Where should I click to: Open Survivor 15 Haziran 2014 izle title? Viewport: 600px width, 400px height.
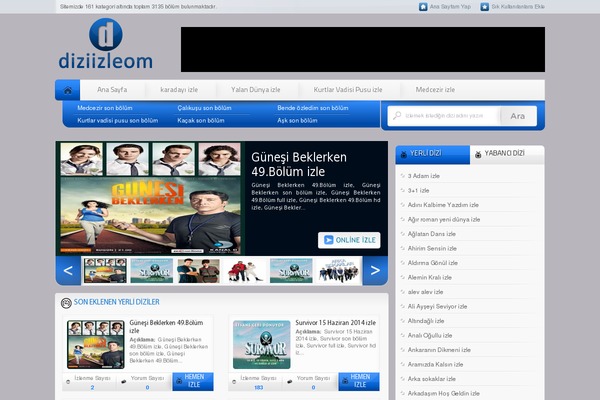click(335, 323)
